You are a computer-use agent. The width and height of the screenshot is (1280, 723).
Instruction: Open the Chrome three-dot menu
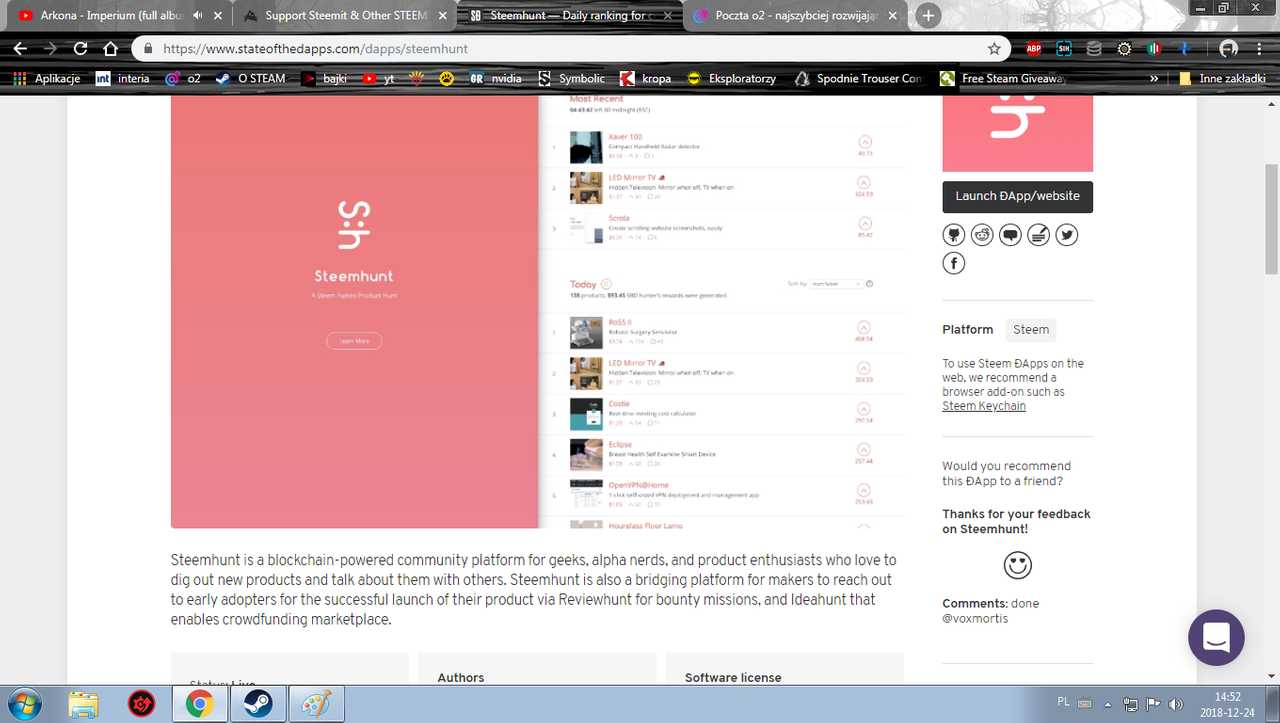click(1261, 48)
